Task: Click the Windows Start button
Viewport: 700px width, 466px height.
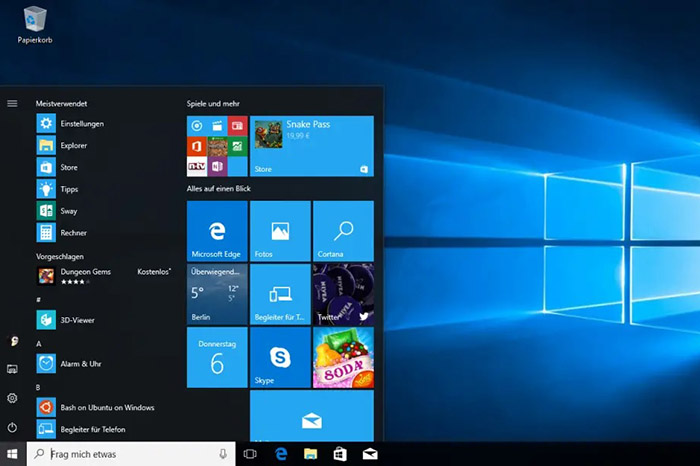Action: point(12,454)
